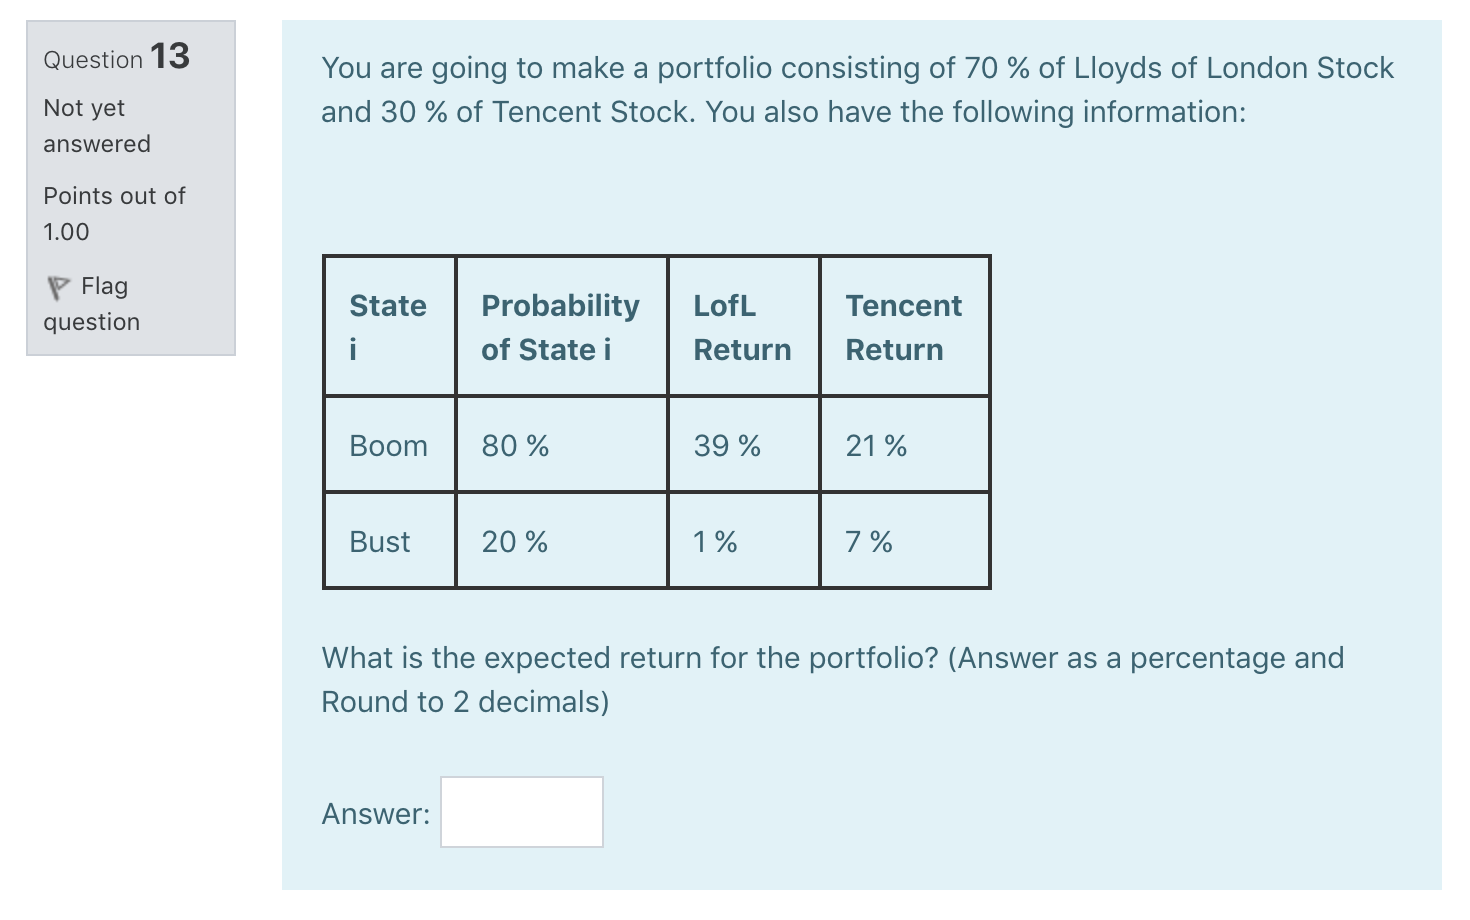Viewport: 1470px width, 920px height.
Task: Select the question description text
Action: click(856, 89)
